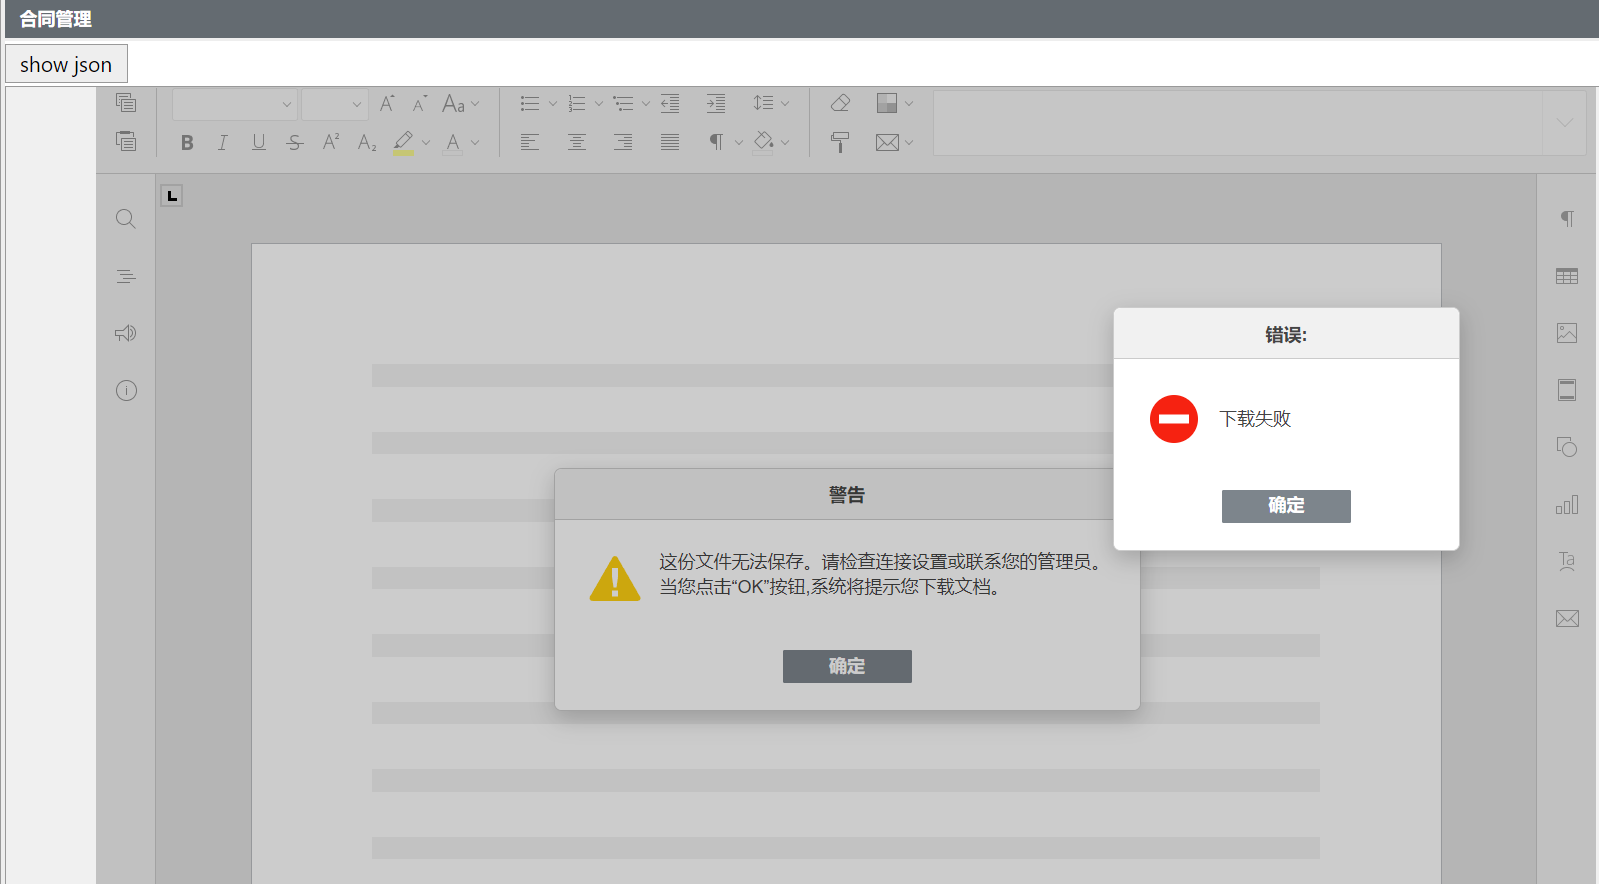Image resolution: width=1599 pixels, height=884 pixels.
Task: Open the change case Aa dropdown
Action: pos(461,103)
